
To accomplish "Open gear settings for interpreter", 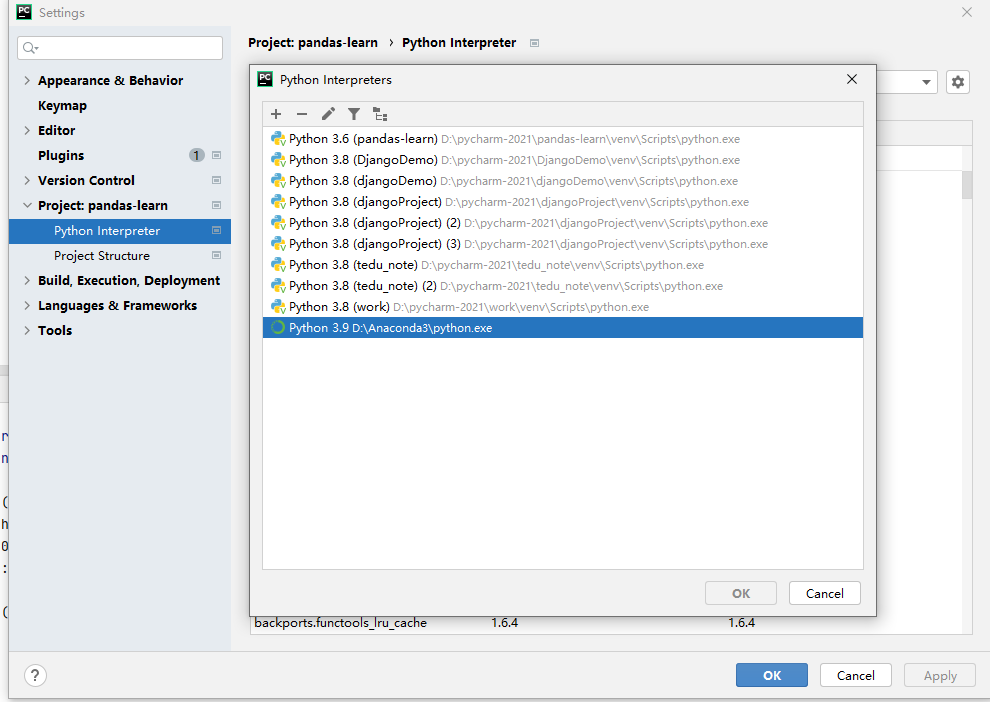I will click(x=958, y=82).
